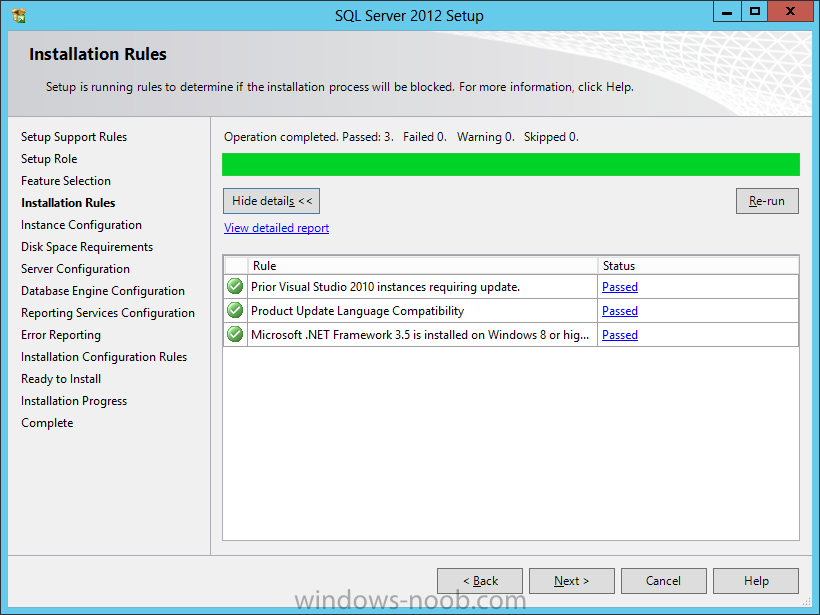The width and height of the screenshot is (820, 615).
Task: Select Disk Space Requirements step in sidebar
Action: pos(87,247)
